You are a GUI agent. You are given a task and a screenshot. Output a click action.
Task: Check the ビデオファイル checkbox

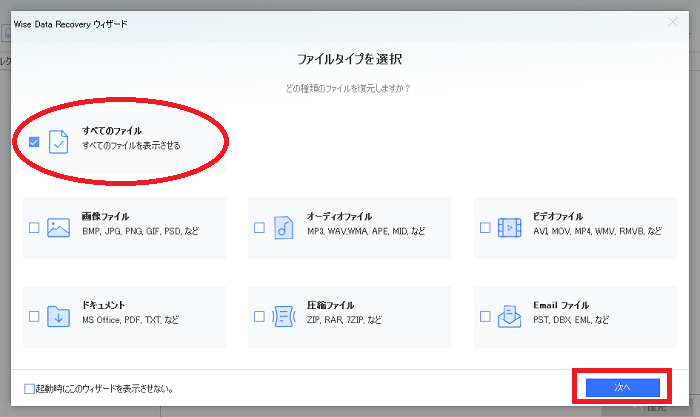tap(485, 228)
